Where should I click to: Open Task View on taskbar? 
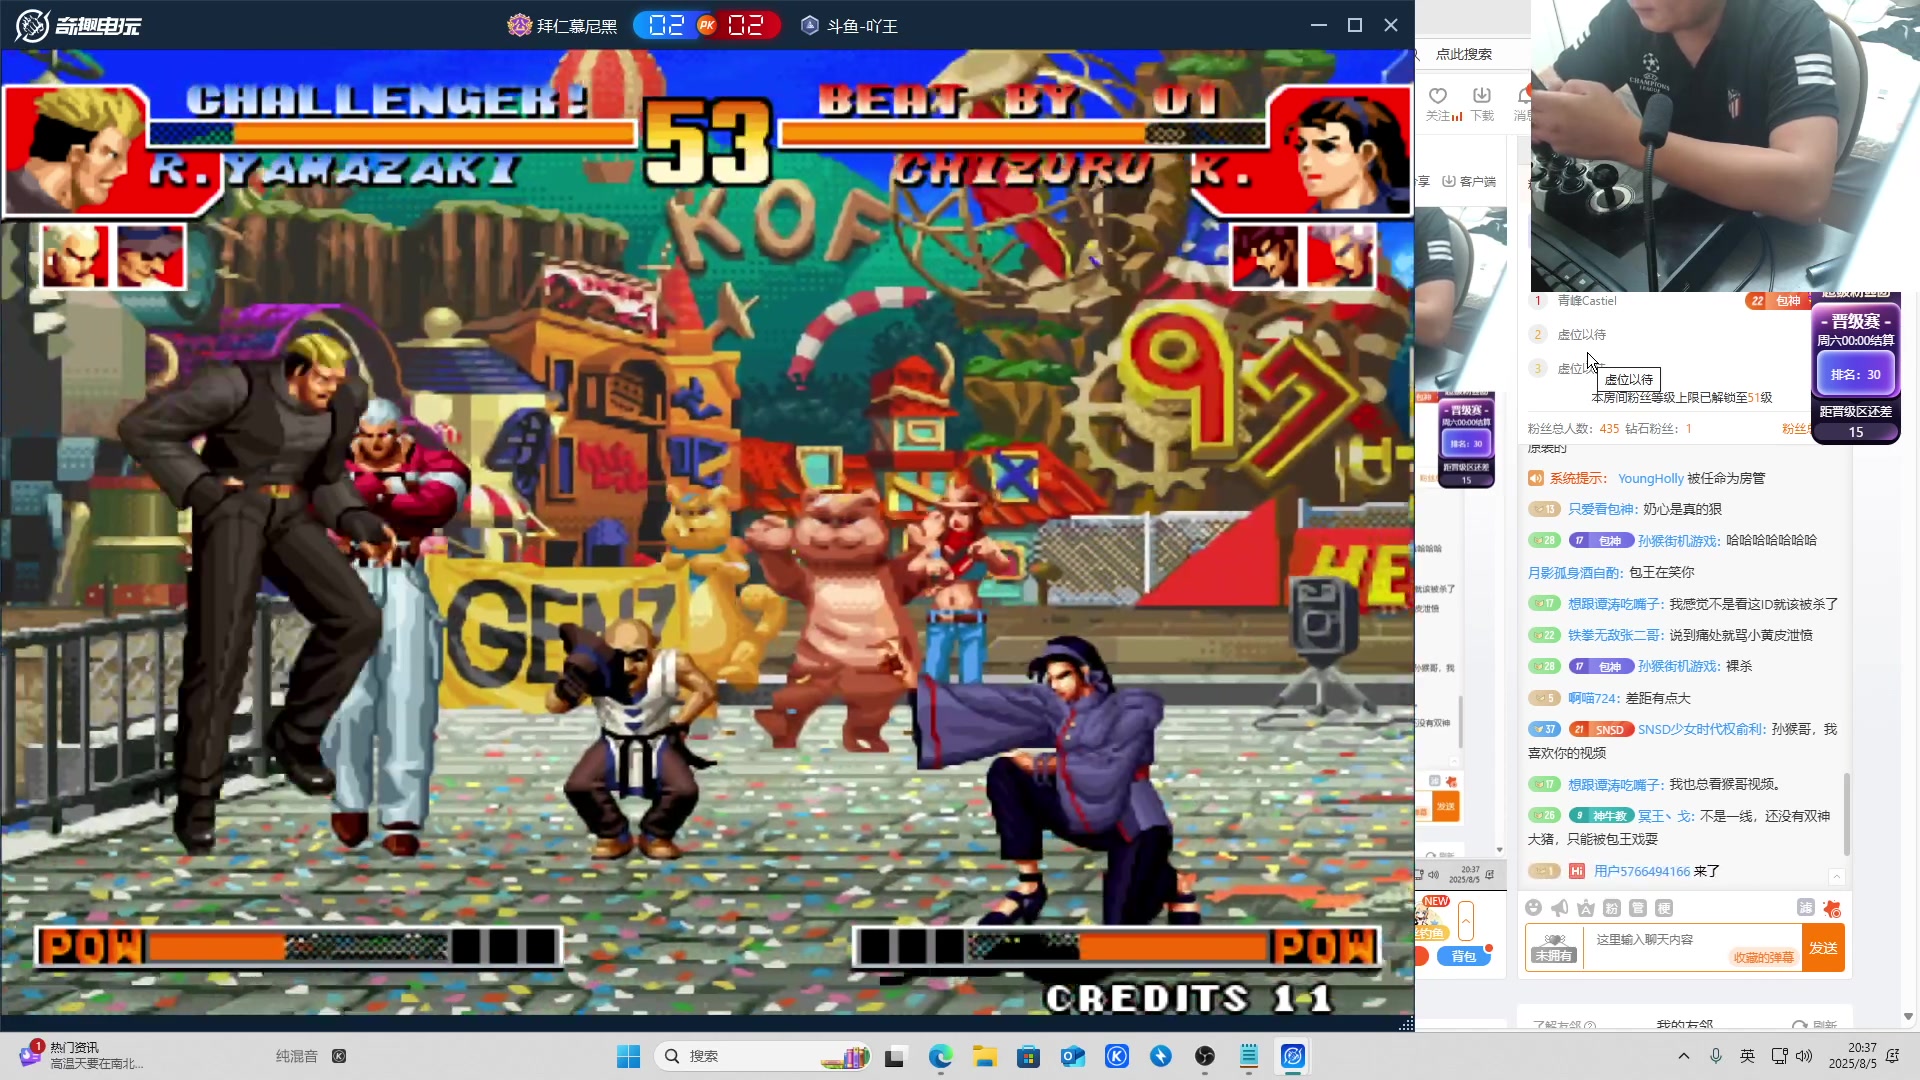point(895,1056)
